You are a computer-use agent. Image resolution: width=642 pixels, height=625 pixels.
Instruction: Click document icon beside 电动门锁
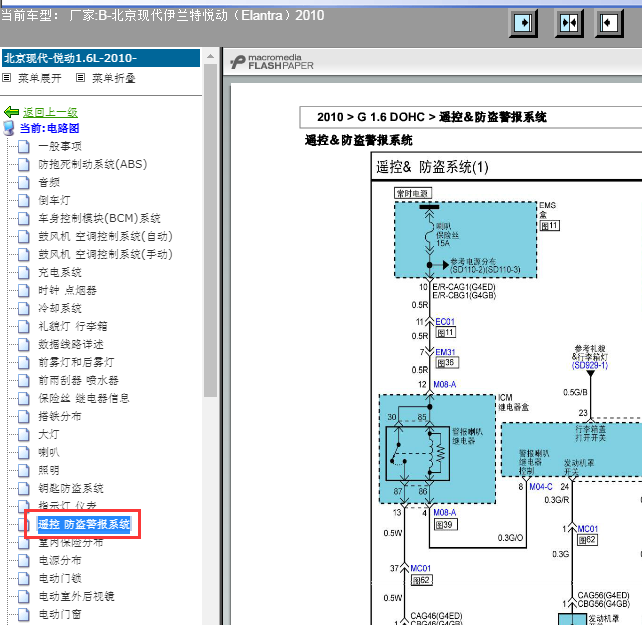[x=24, y=578]
